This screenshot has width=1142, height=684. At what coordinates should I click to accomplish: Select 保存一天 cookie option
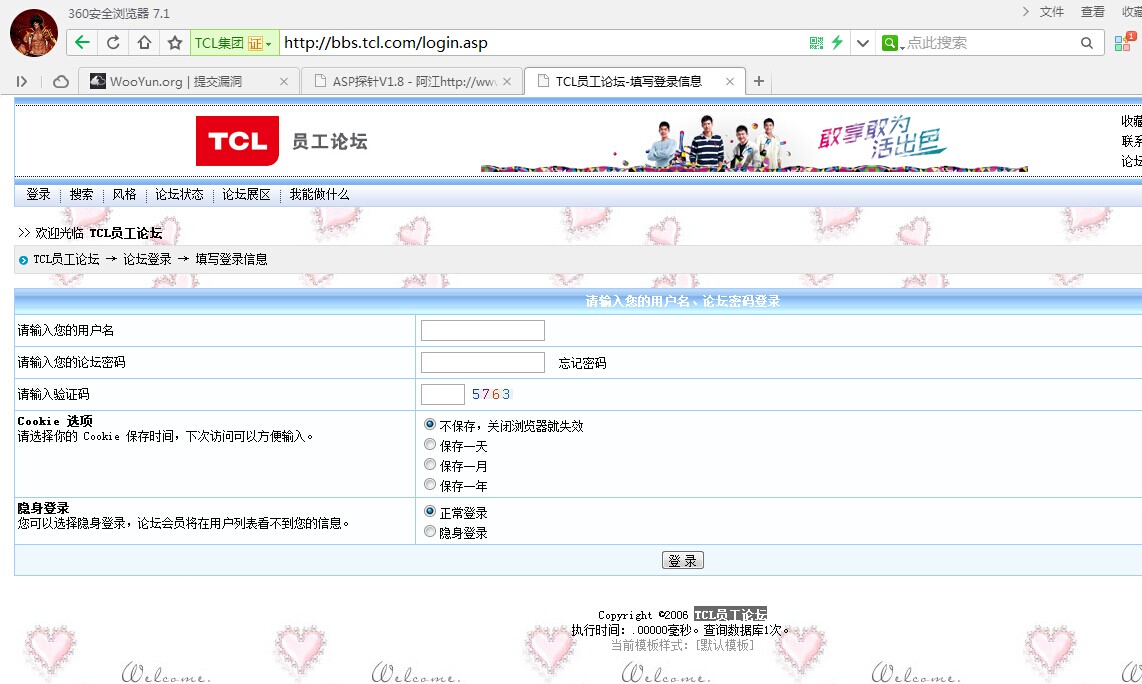[430, 444]
